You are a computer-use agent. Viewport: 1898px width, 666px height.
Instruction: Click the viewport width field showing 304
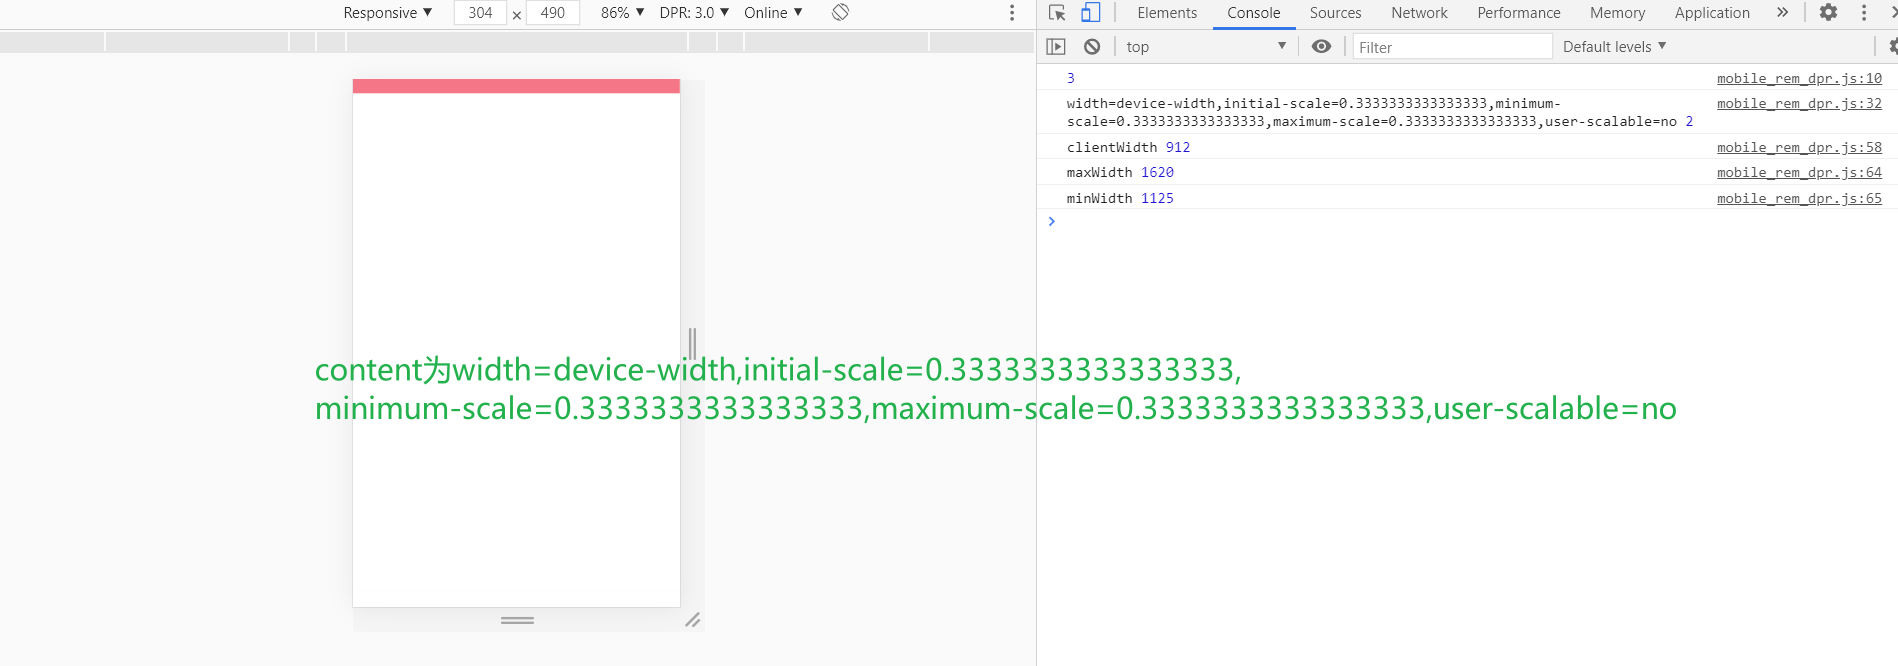click(480, 12)
